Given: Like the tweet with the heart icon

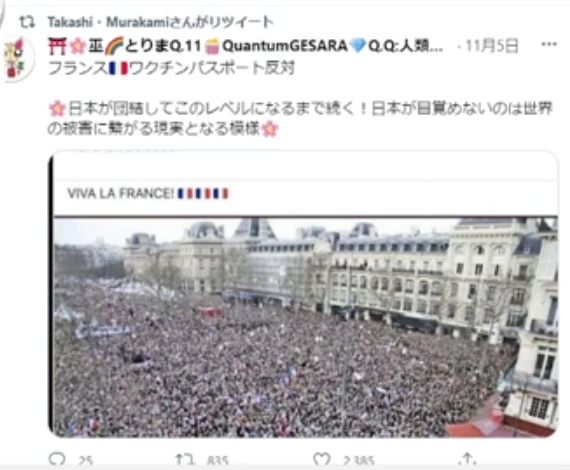Looking at the screenshot, I should point(322,459).
